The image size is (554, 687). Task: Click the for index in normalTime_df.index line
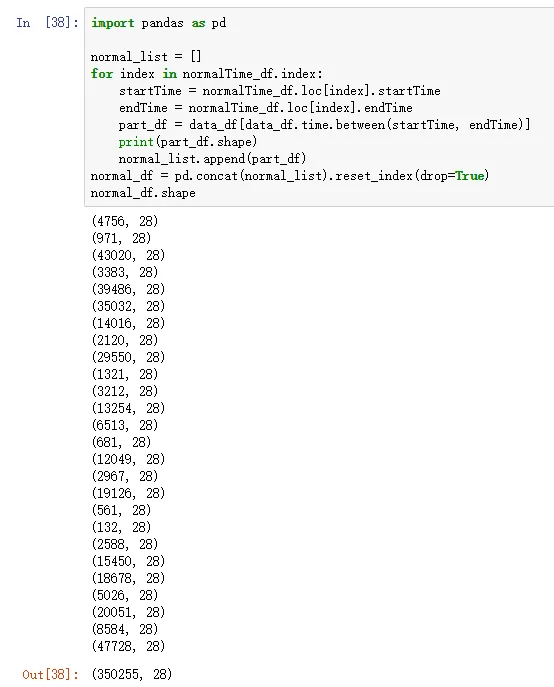[x=206, y=74]
